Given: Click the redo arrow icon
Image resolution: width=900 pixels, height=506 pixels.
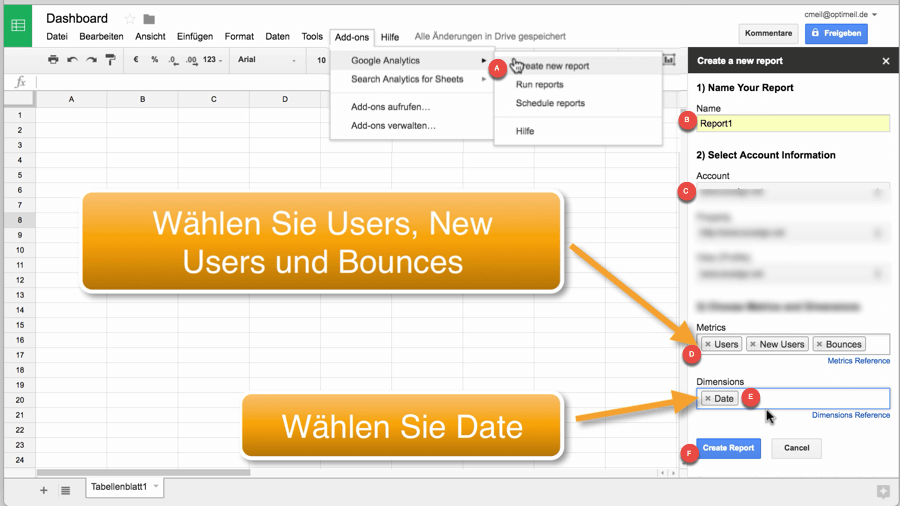Looking at the screenshot, I should point(91,60).
